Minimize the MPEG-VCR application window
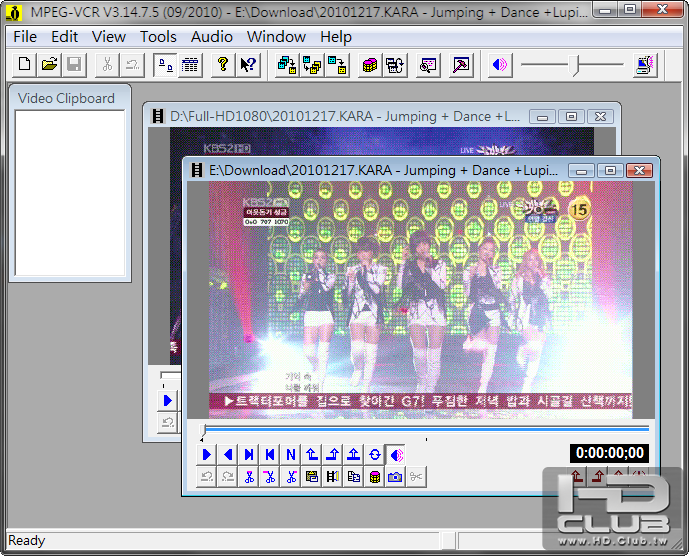Viewport: 689px width, 556px height. click(x=605, y=10)
